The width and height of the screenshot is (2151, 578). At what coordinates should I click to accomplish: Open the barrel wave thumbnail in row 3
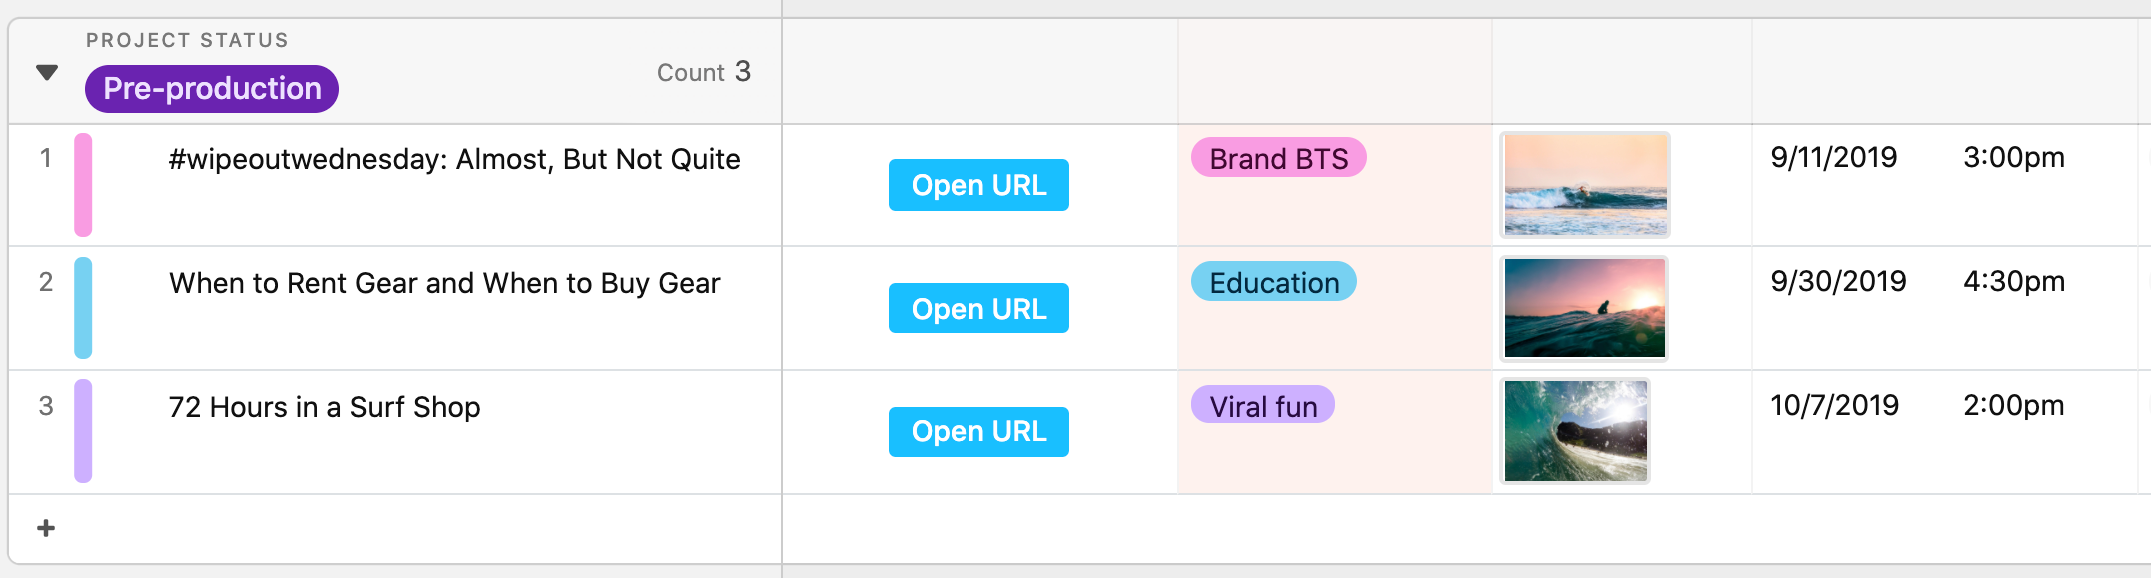pos(1575,431)
